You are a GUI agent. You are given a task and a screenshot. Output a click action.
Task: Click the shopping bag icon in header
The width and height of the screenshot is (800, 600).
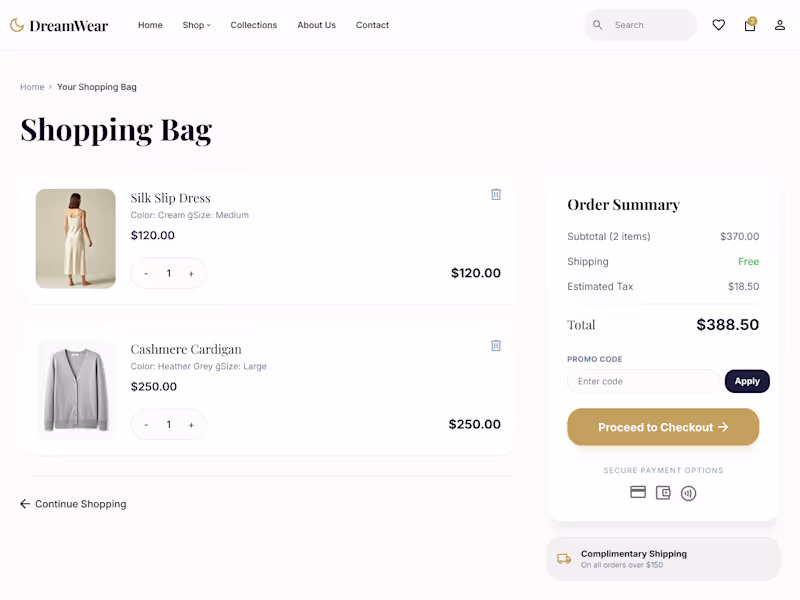click(749, 24)
